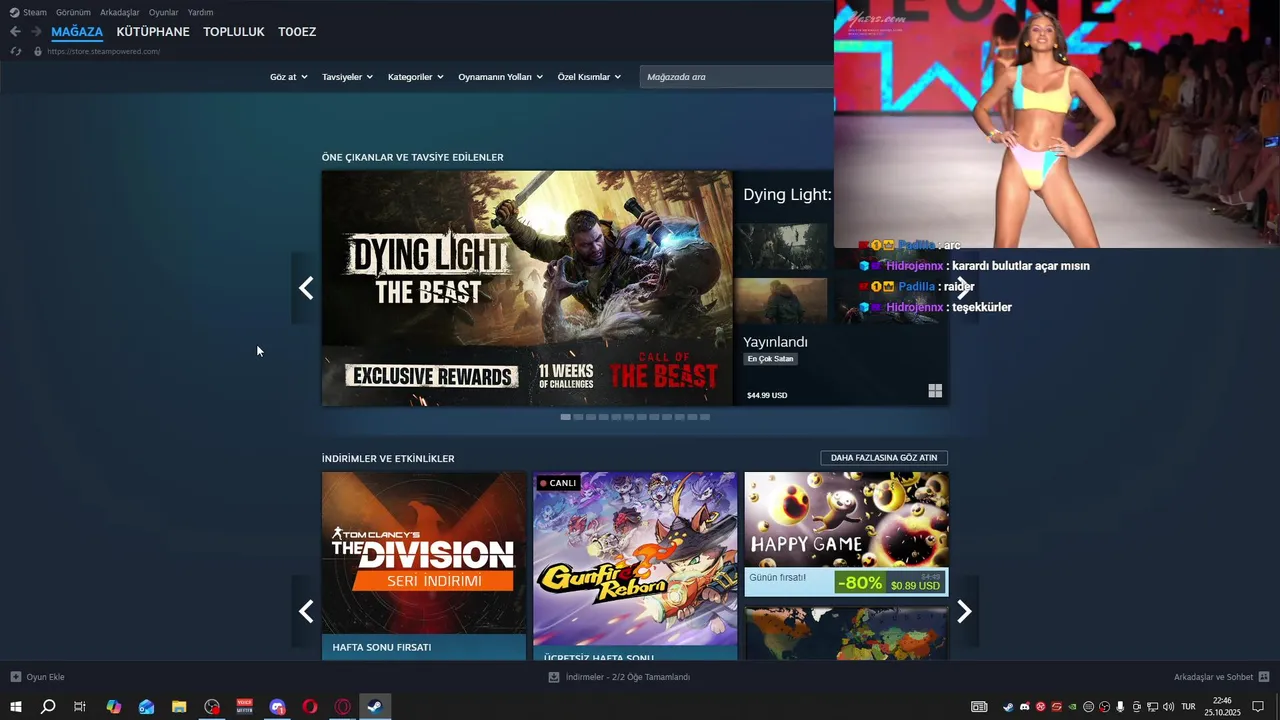Click the Steam taskbar icon
The image size is (1280, 720).
coord(375,707)
